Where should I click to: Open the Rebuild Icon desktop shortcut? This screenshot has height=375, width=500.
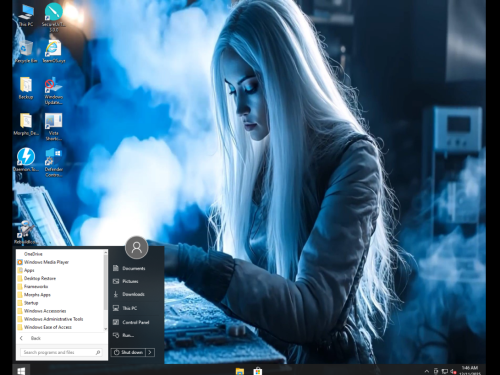pos(26,232)
